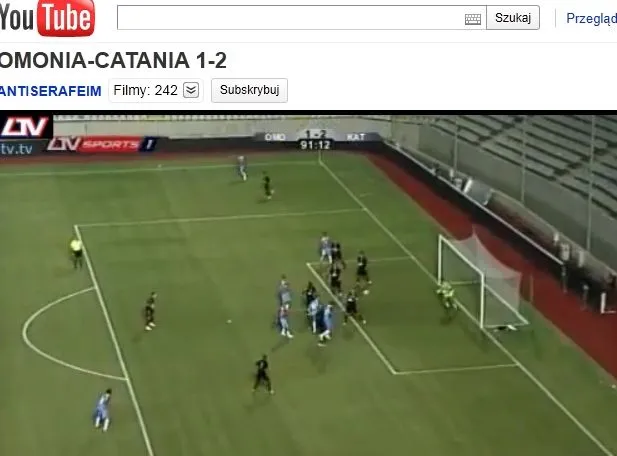Image resolution: width=617 pixels, height=456 pixels.
Task: Click the LTV Sports banner in video
Action: (103, 144)
